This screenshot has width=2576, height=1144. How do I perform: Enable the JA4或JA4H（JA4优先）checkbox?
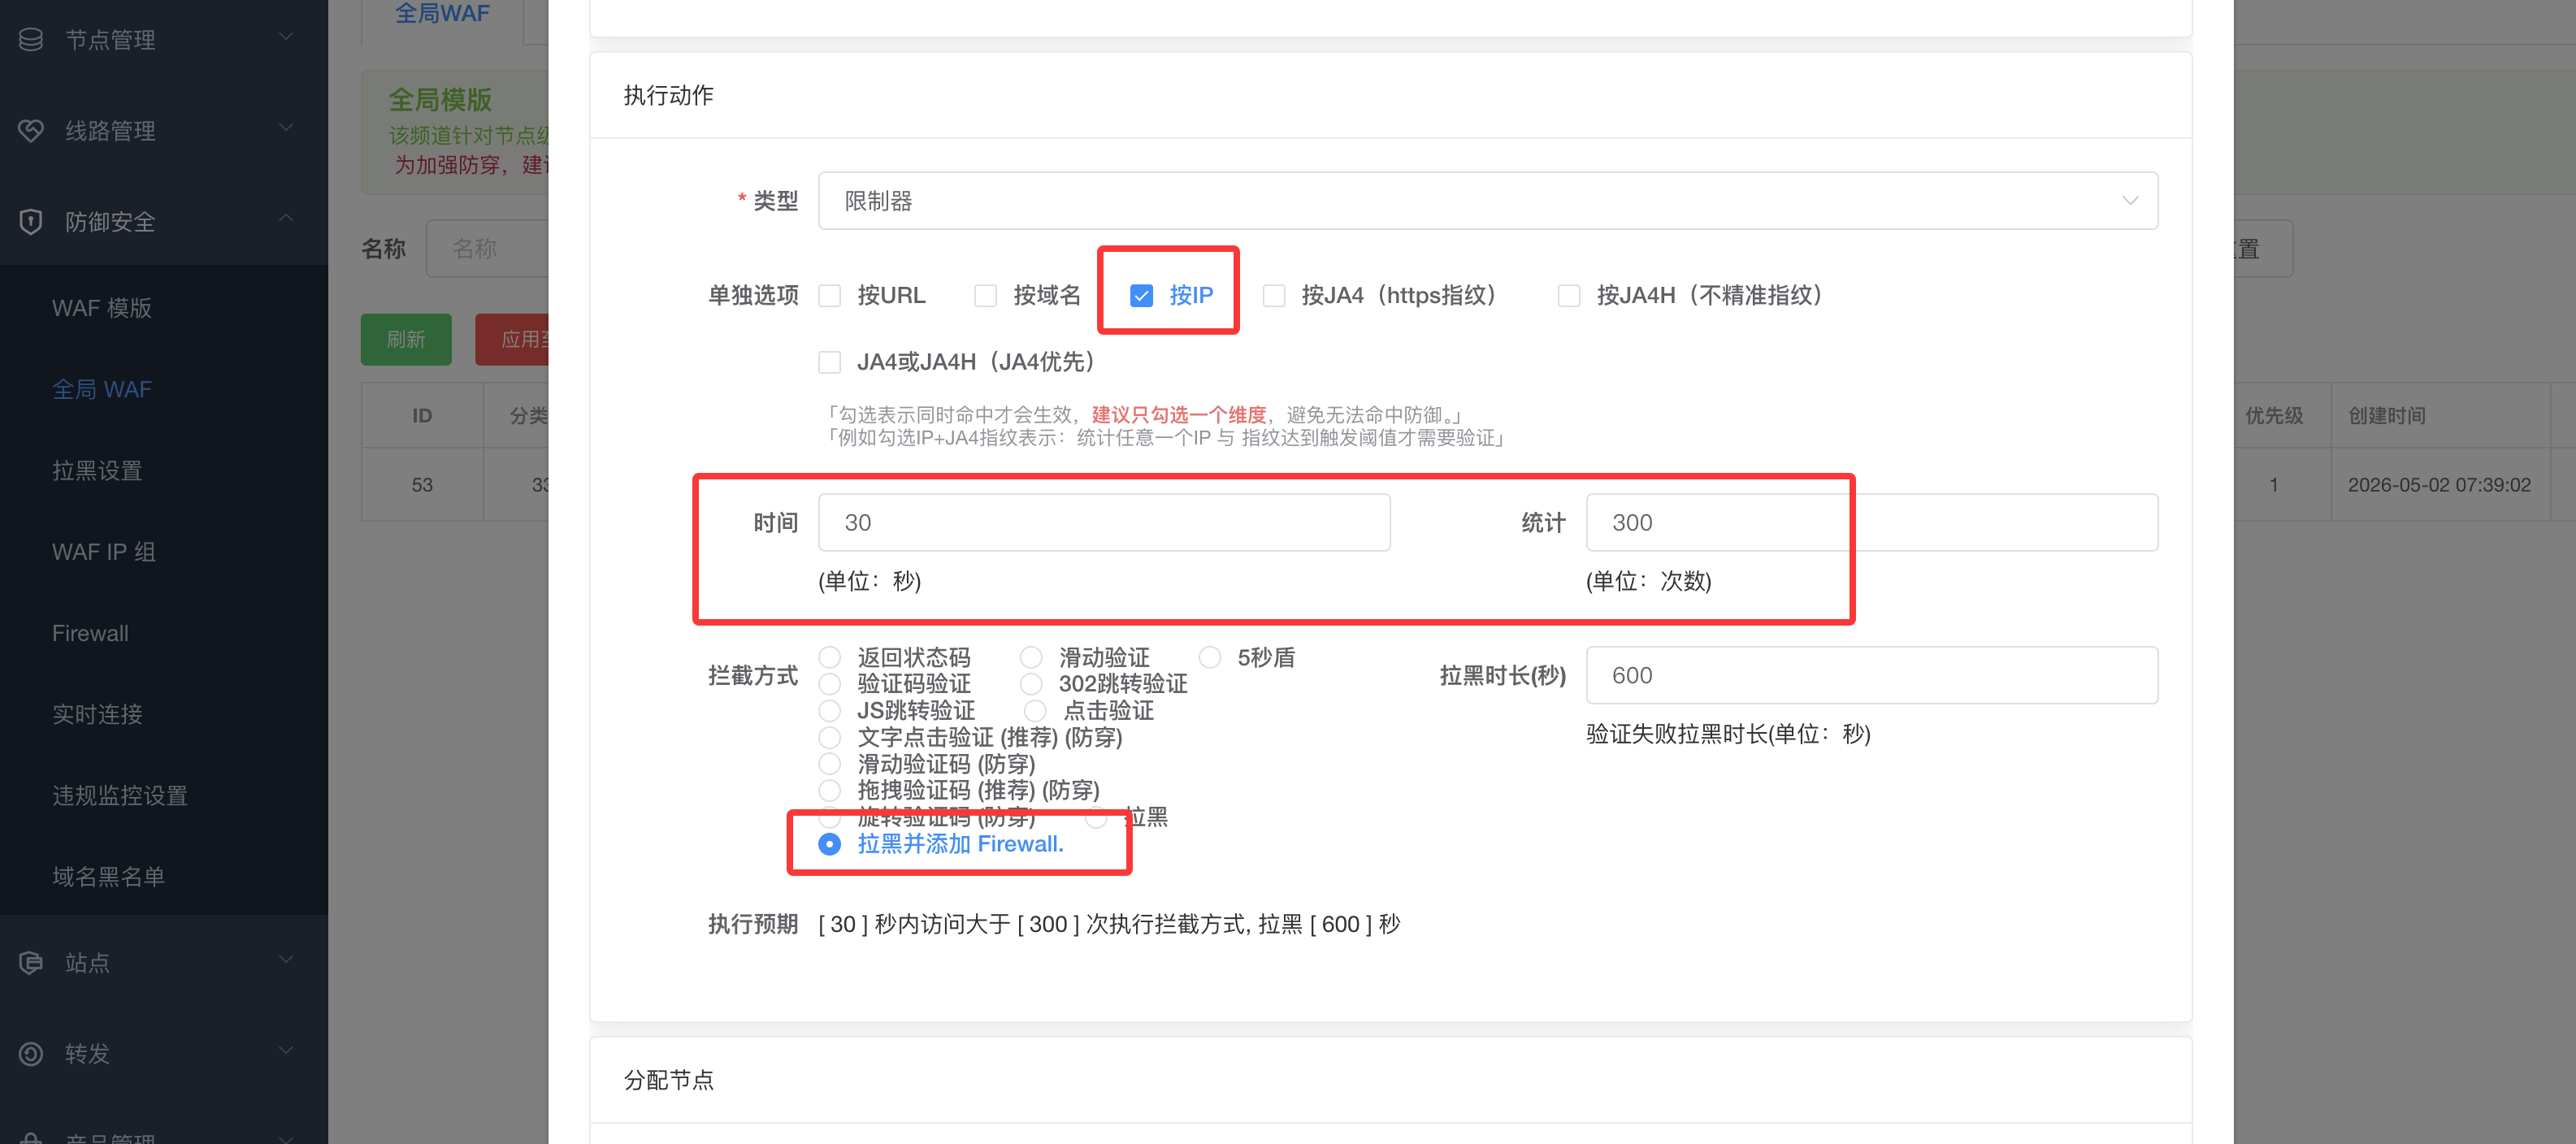tap(830, 362)
